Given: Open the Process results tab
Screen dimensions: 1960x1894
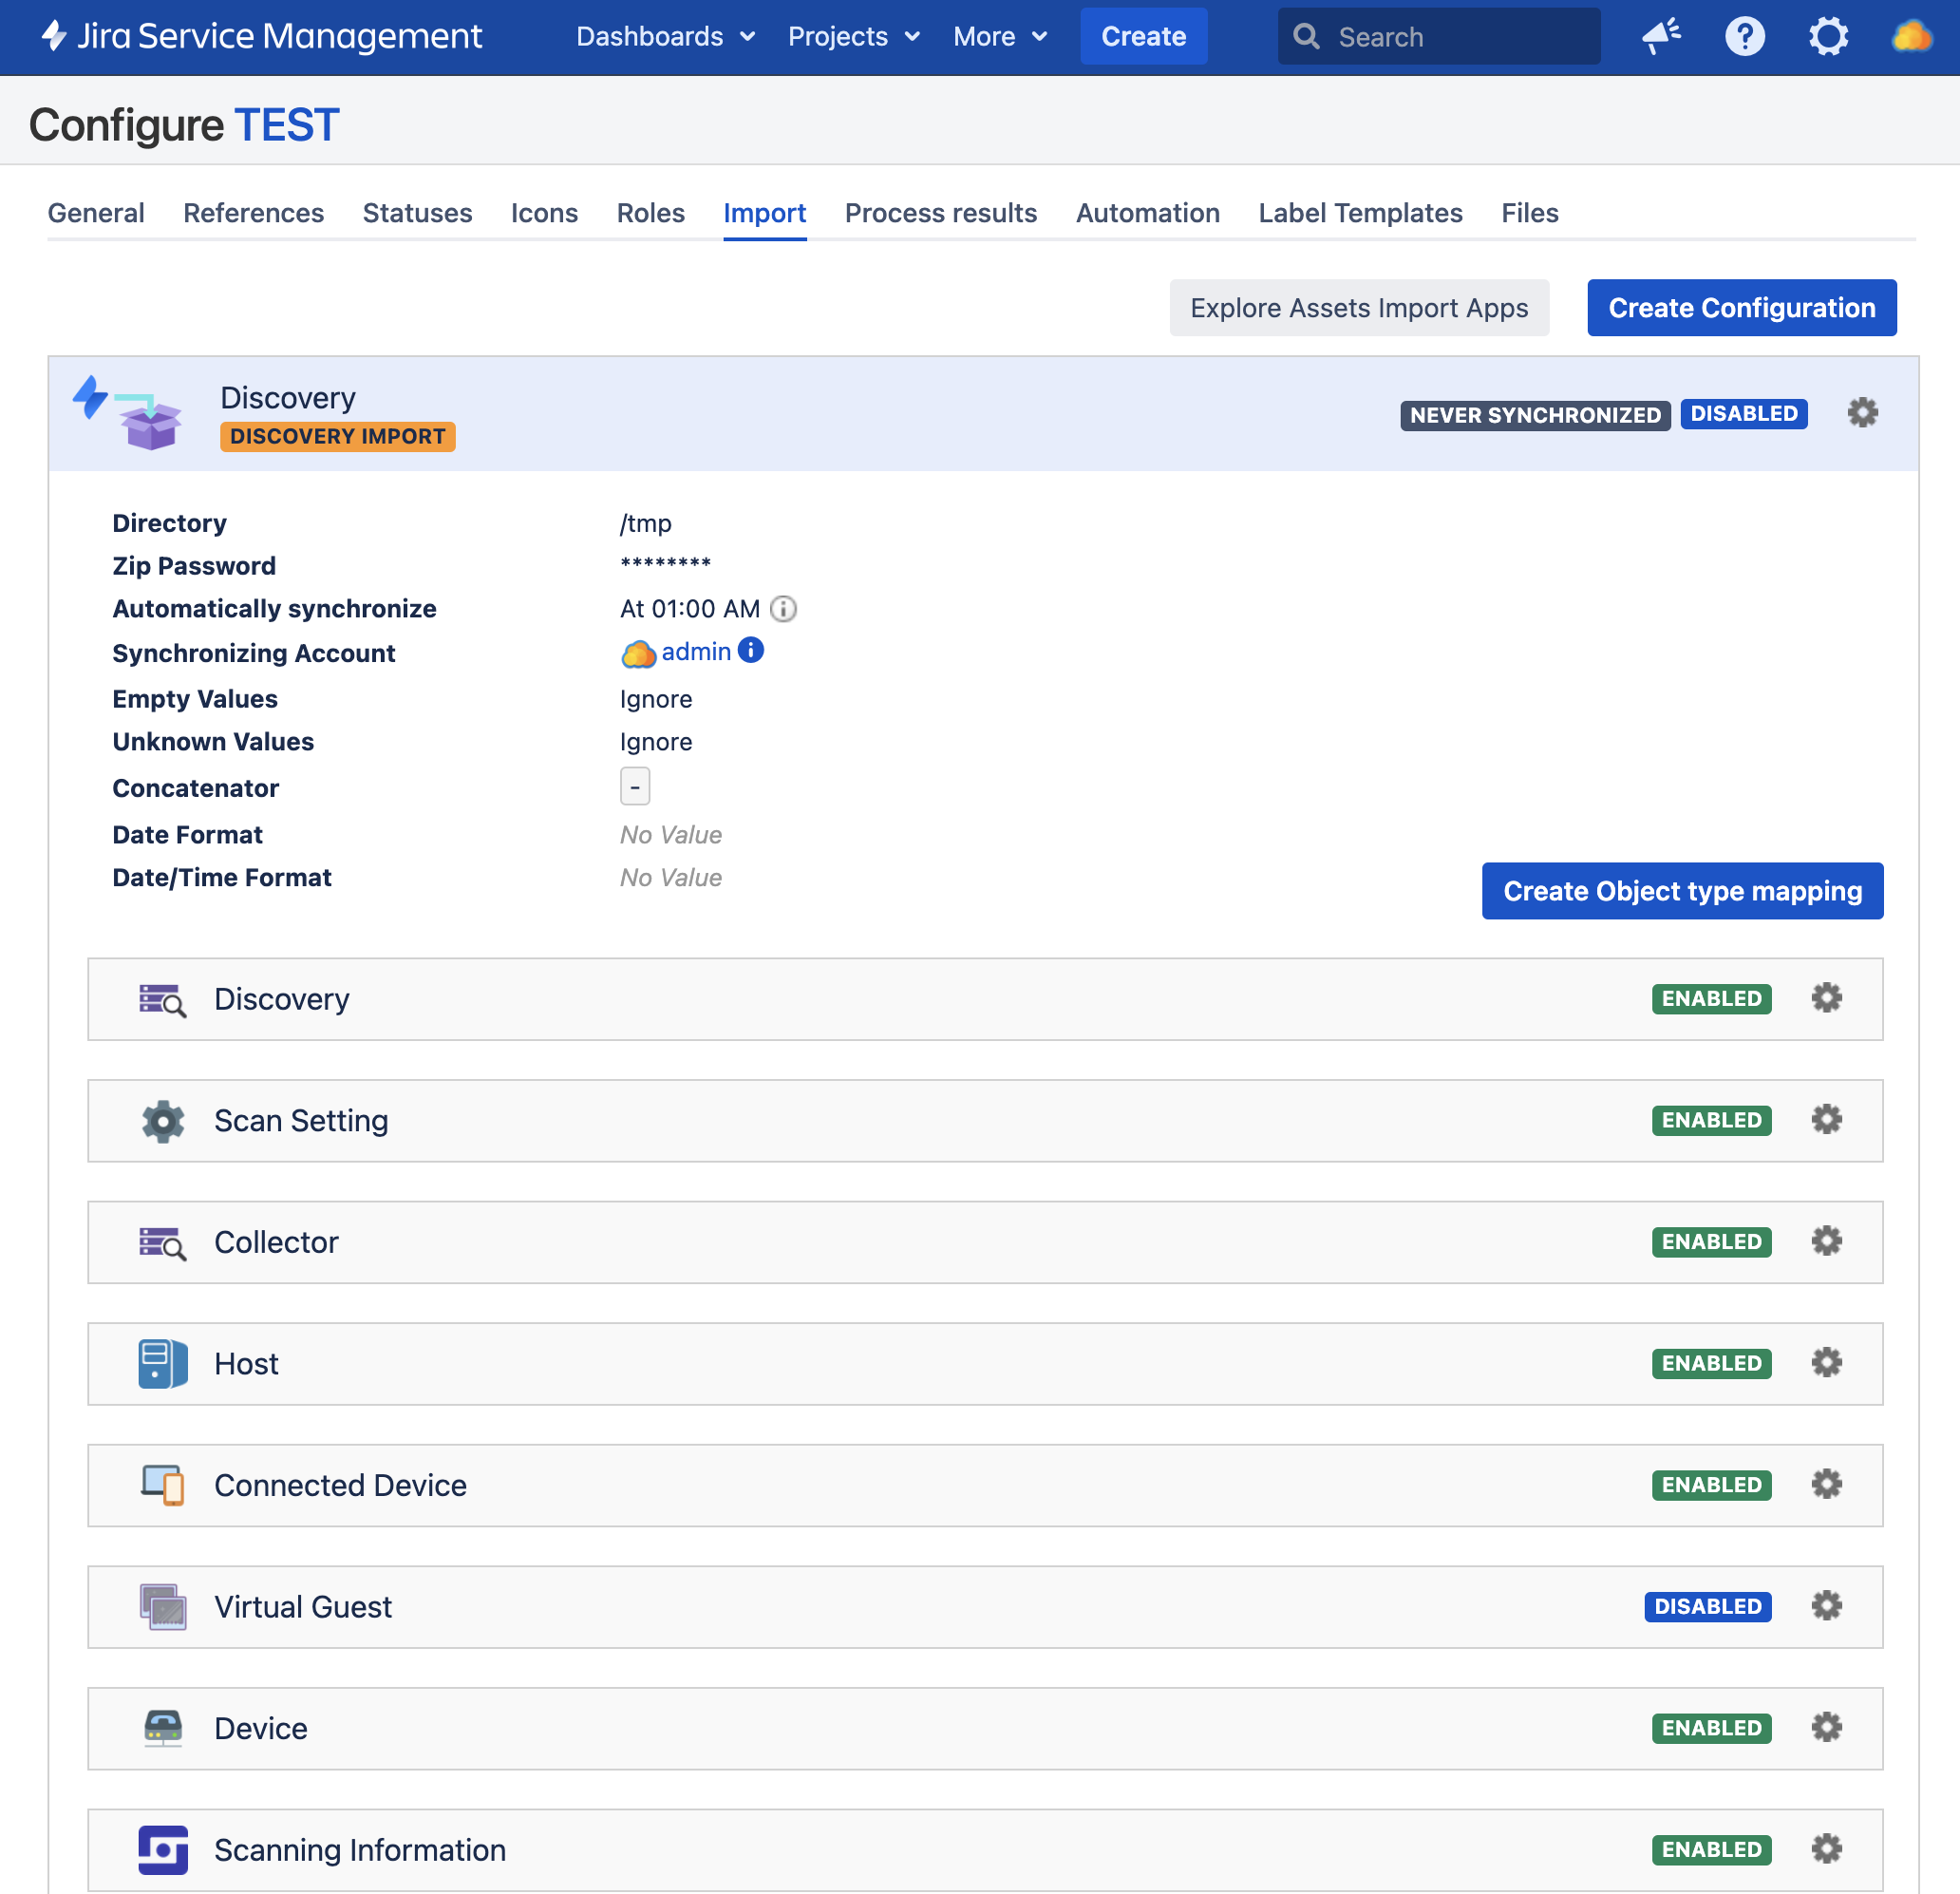Looking at the screenshot, I should coord(941,213).
